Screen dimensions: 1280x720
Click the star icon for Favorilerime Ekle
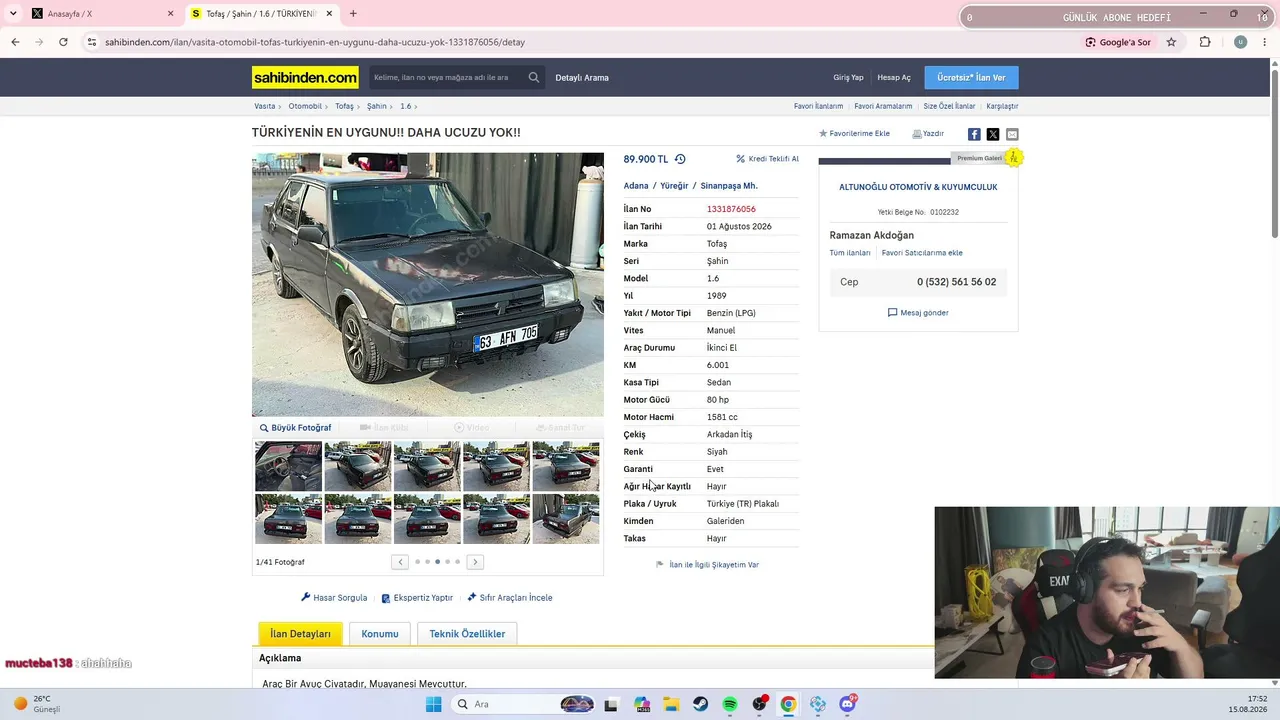pyautogui.click(x=823, y=134)
